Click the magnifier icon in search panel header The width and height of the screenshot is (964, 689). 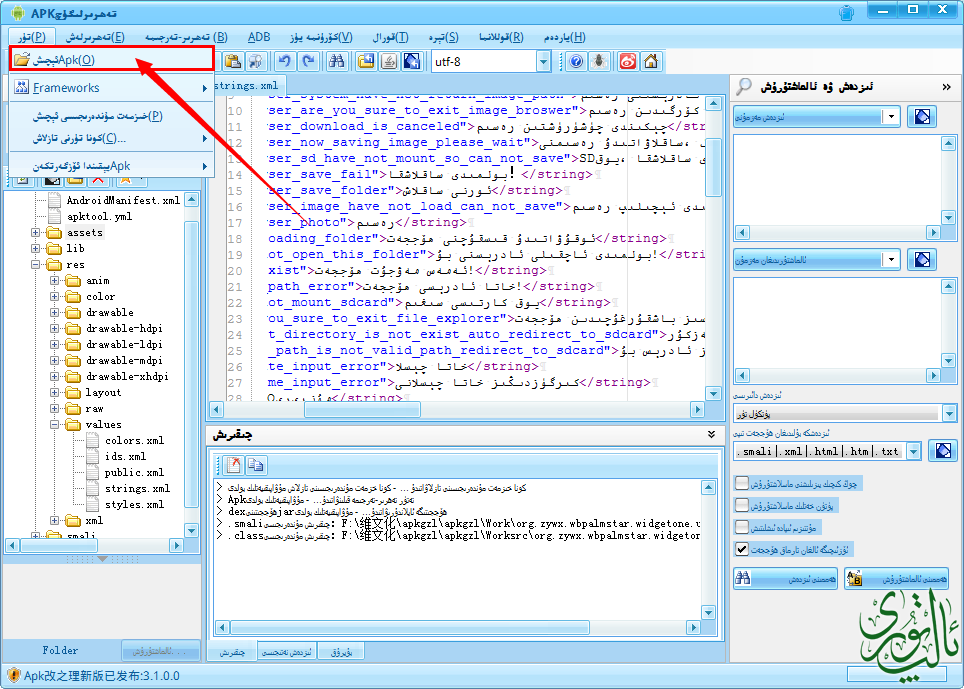(x=744, y=87)
